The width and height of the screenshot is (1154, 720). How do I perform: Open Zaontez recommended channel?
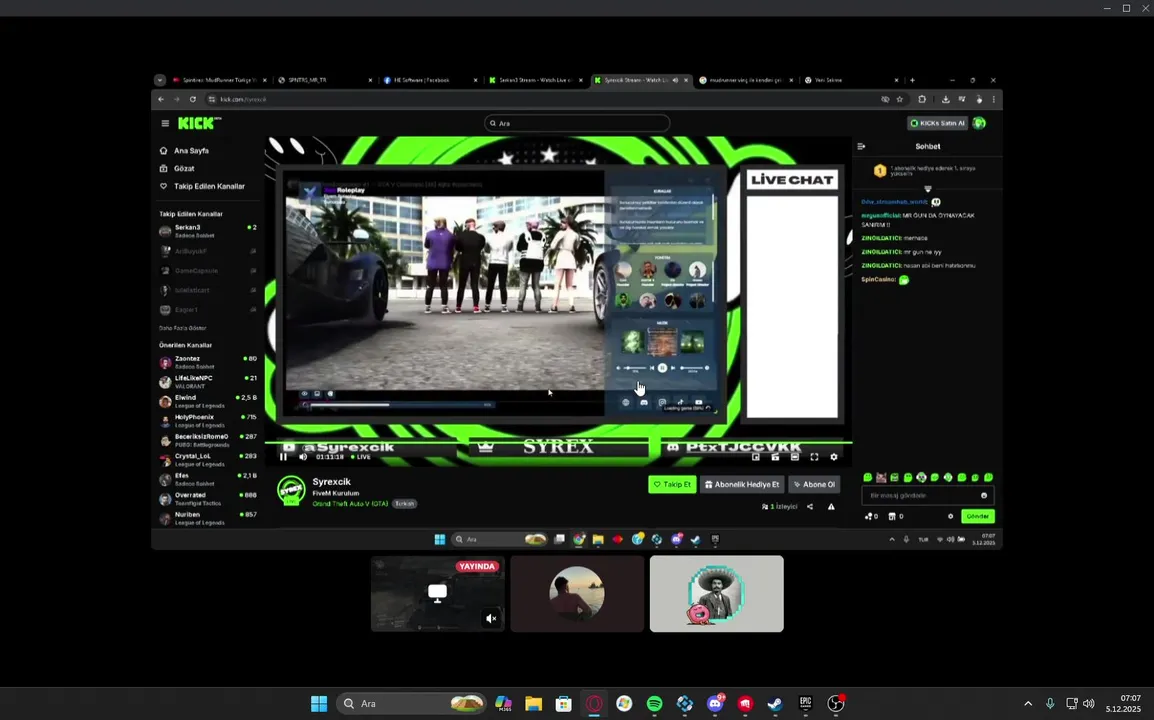[x=208, y=362]
